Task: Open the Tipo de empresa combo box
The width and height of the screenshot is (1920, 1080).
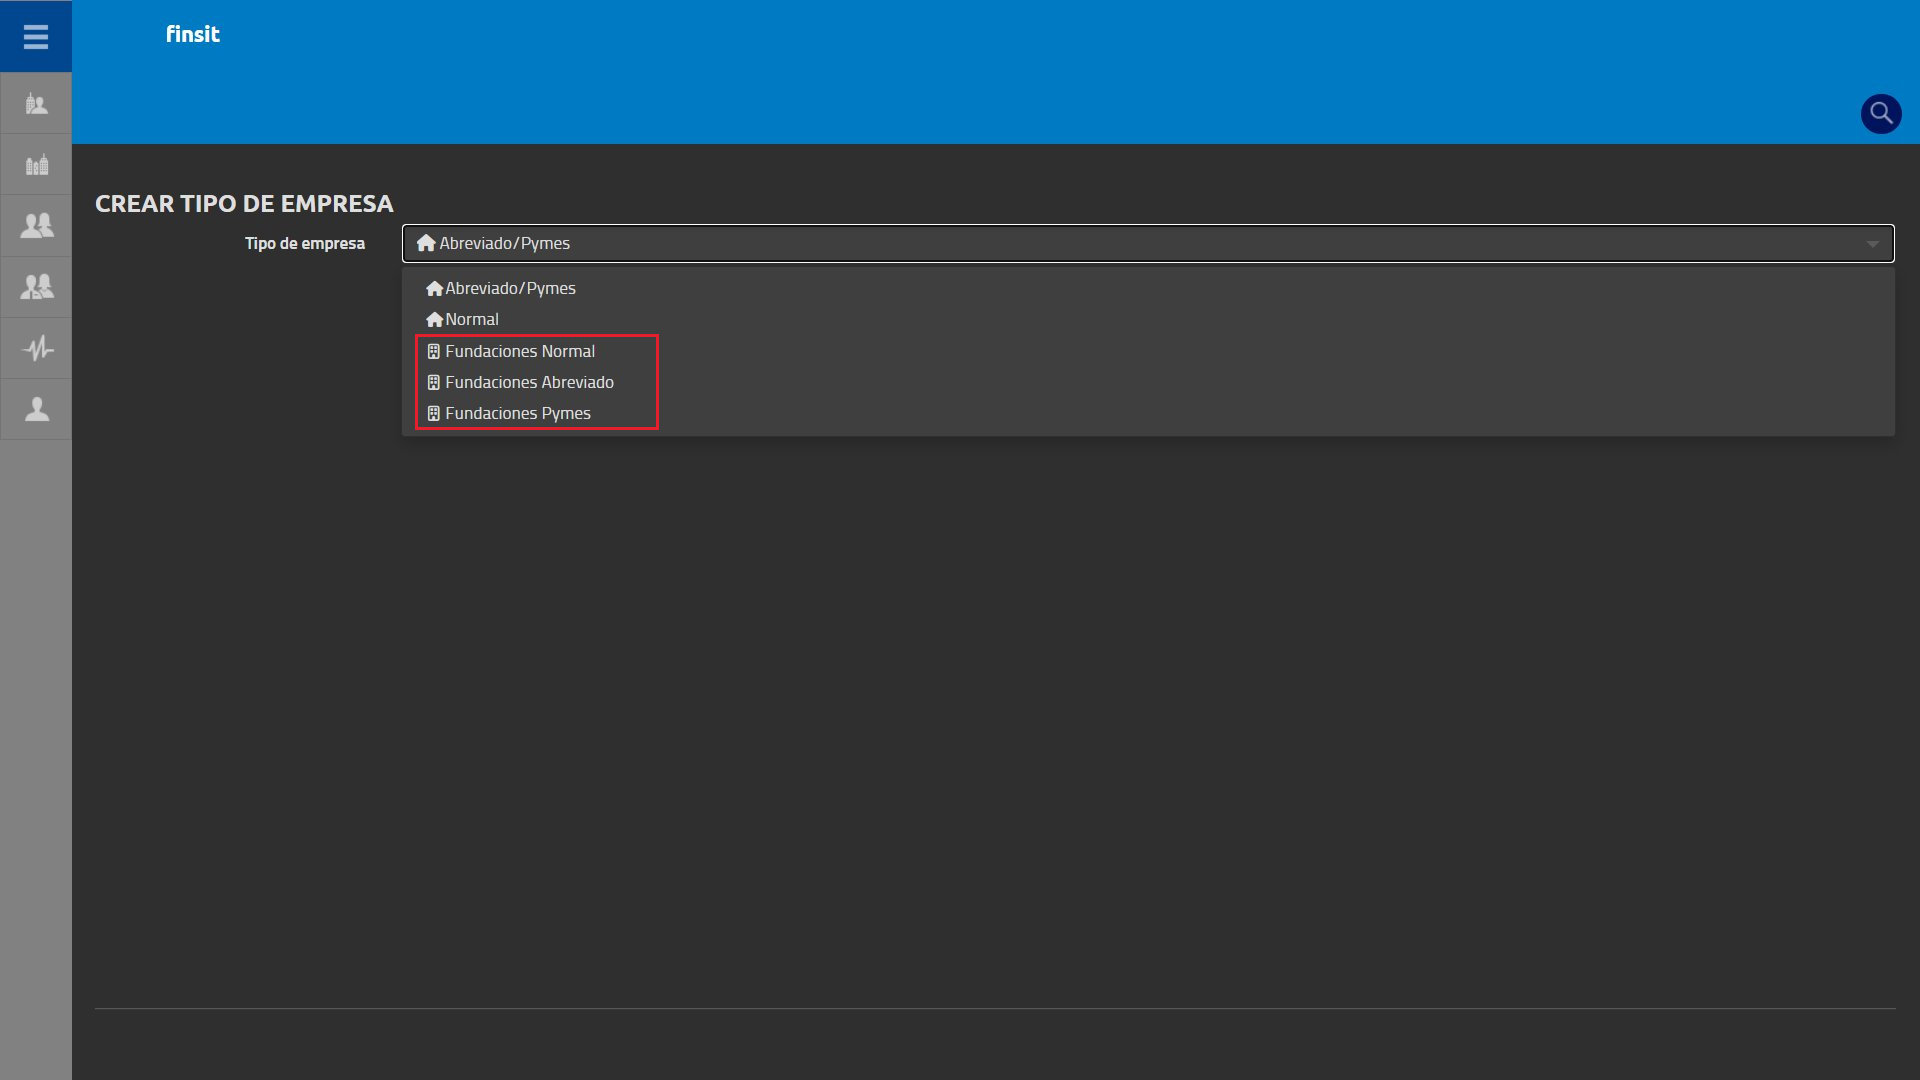Action: click(x=1148, y=243)
